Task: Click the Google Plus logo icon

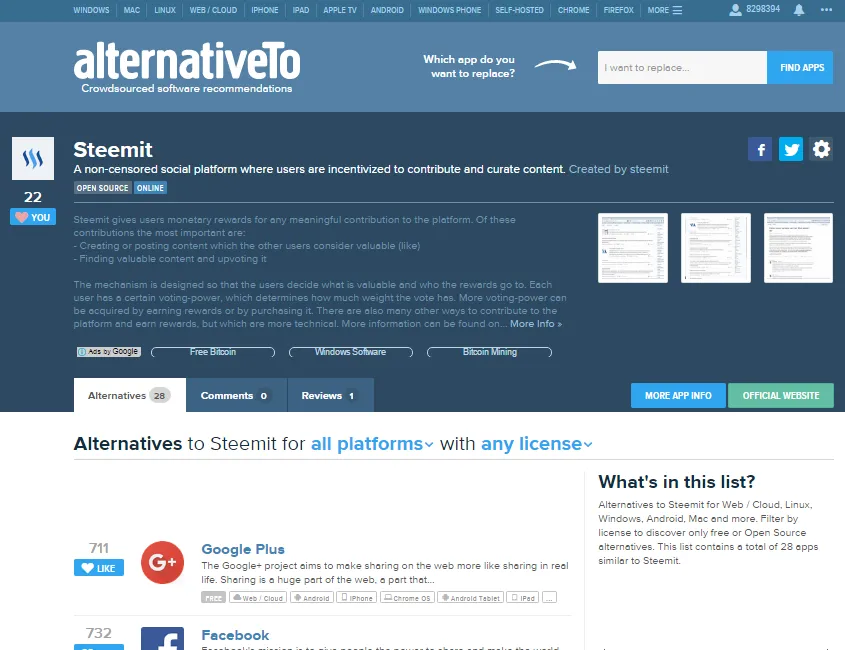Action: (x=162, y=562)
